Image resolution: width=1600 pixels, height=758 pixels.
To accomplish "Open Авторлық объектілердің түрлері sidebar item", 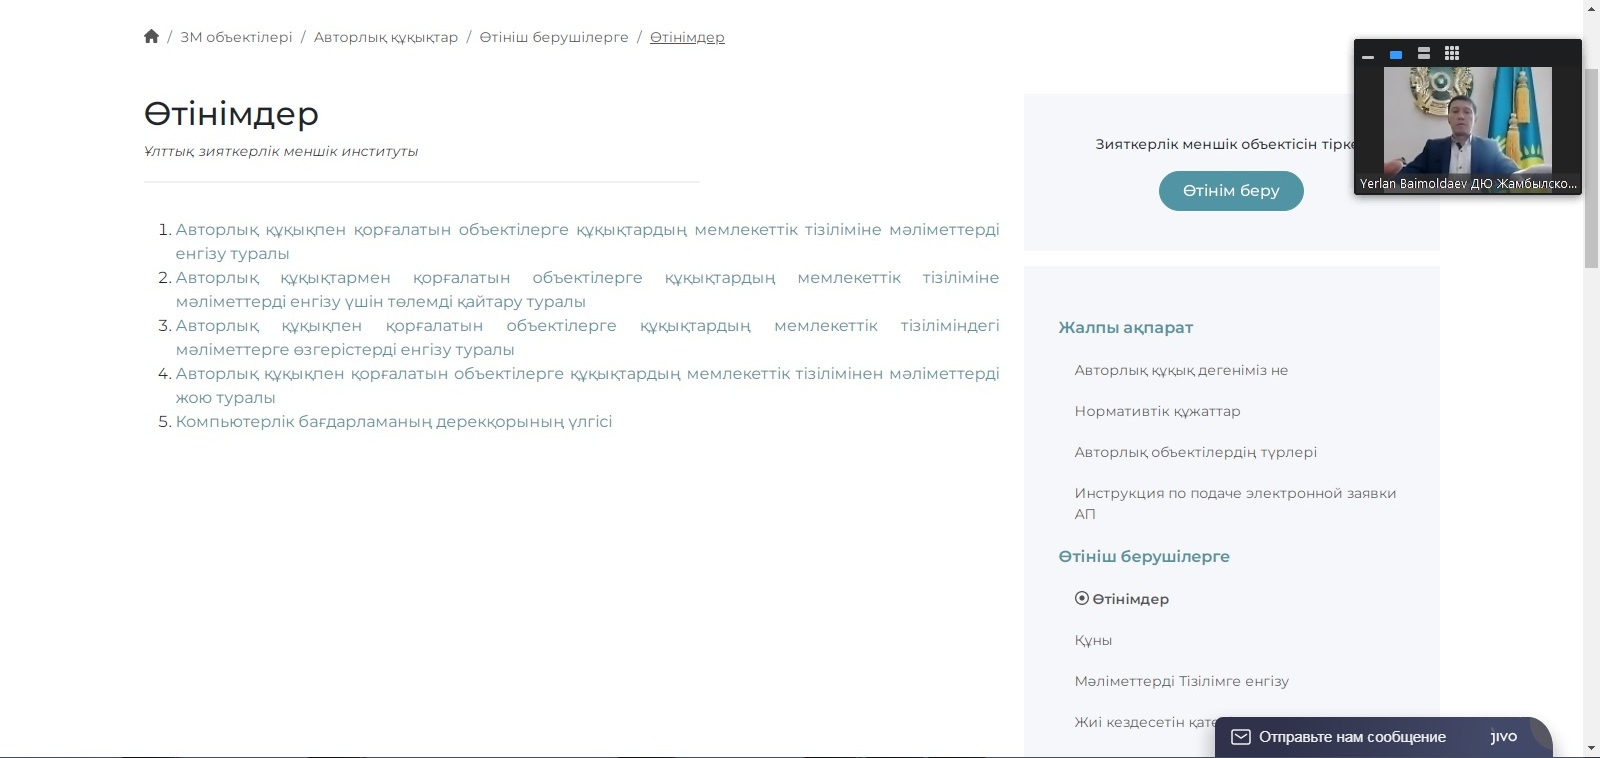I will (1195, 452).
